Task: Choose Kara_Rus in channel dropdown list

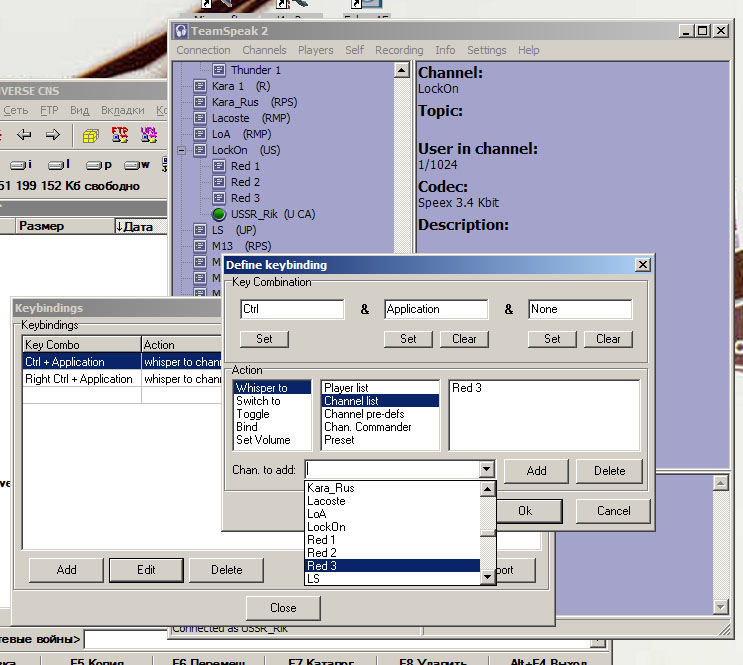Action: pos(392,488)
